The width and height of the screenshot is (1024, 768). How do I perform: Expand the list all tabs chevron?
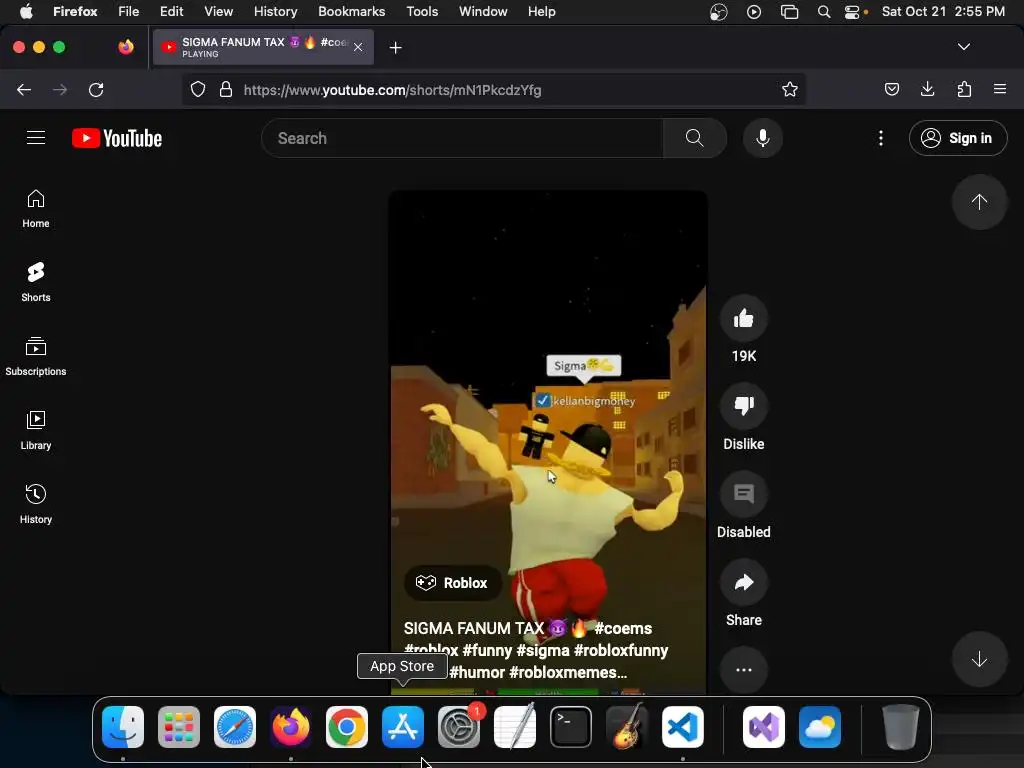click(963, 47)
